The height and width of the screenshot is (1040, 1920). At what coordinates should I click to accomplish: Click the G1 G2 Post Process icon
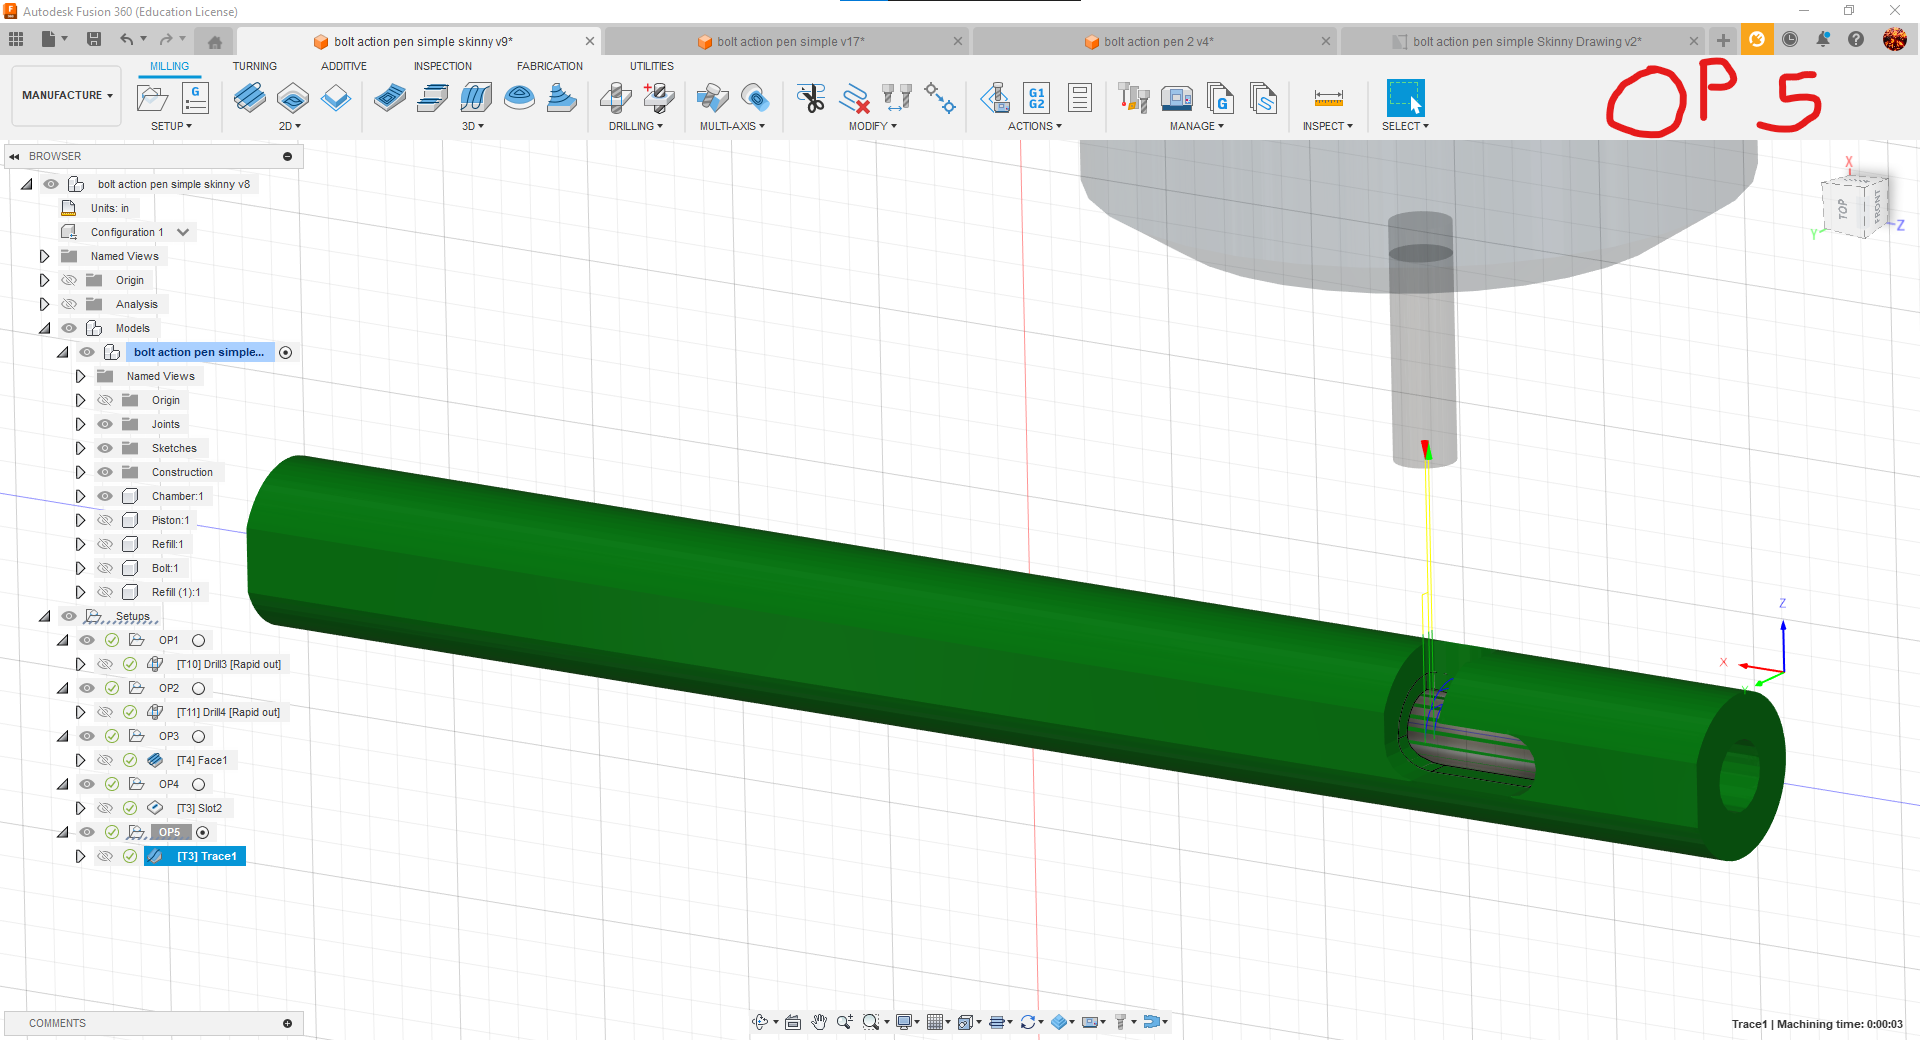pyautogui.click(x=1037, y=98)
